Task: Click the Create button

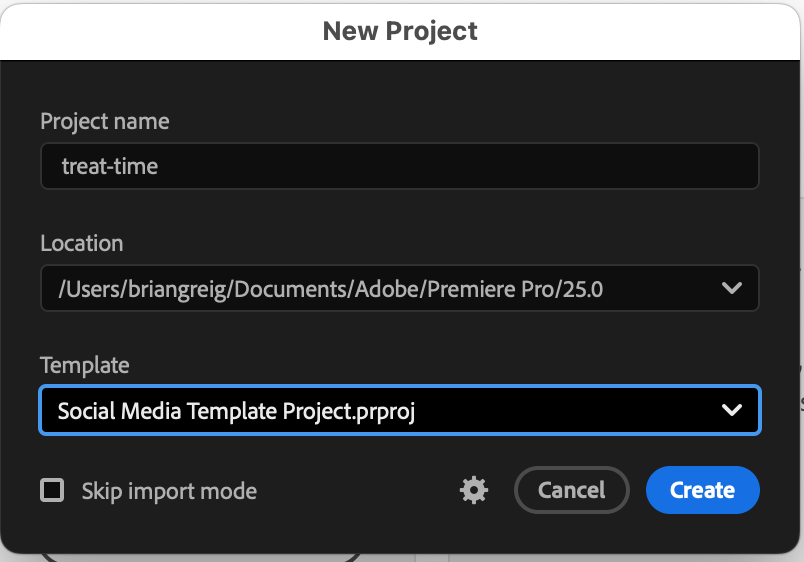Action: click(702, 490)
